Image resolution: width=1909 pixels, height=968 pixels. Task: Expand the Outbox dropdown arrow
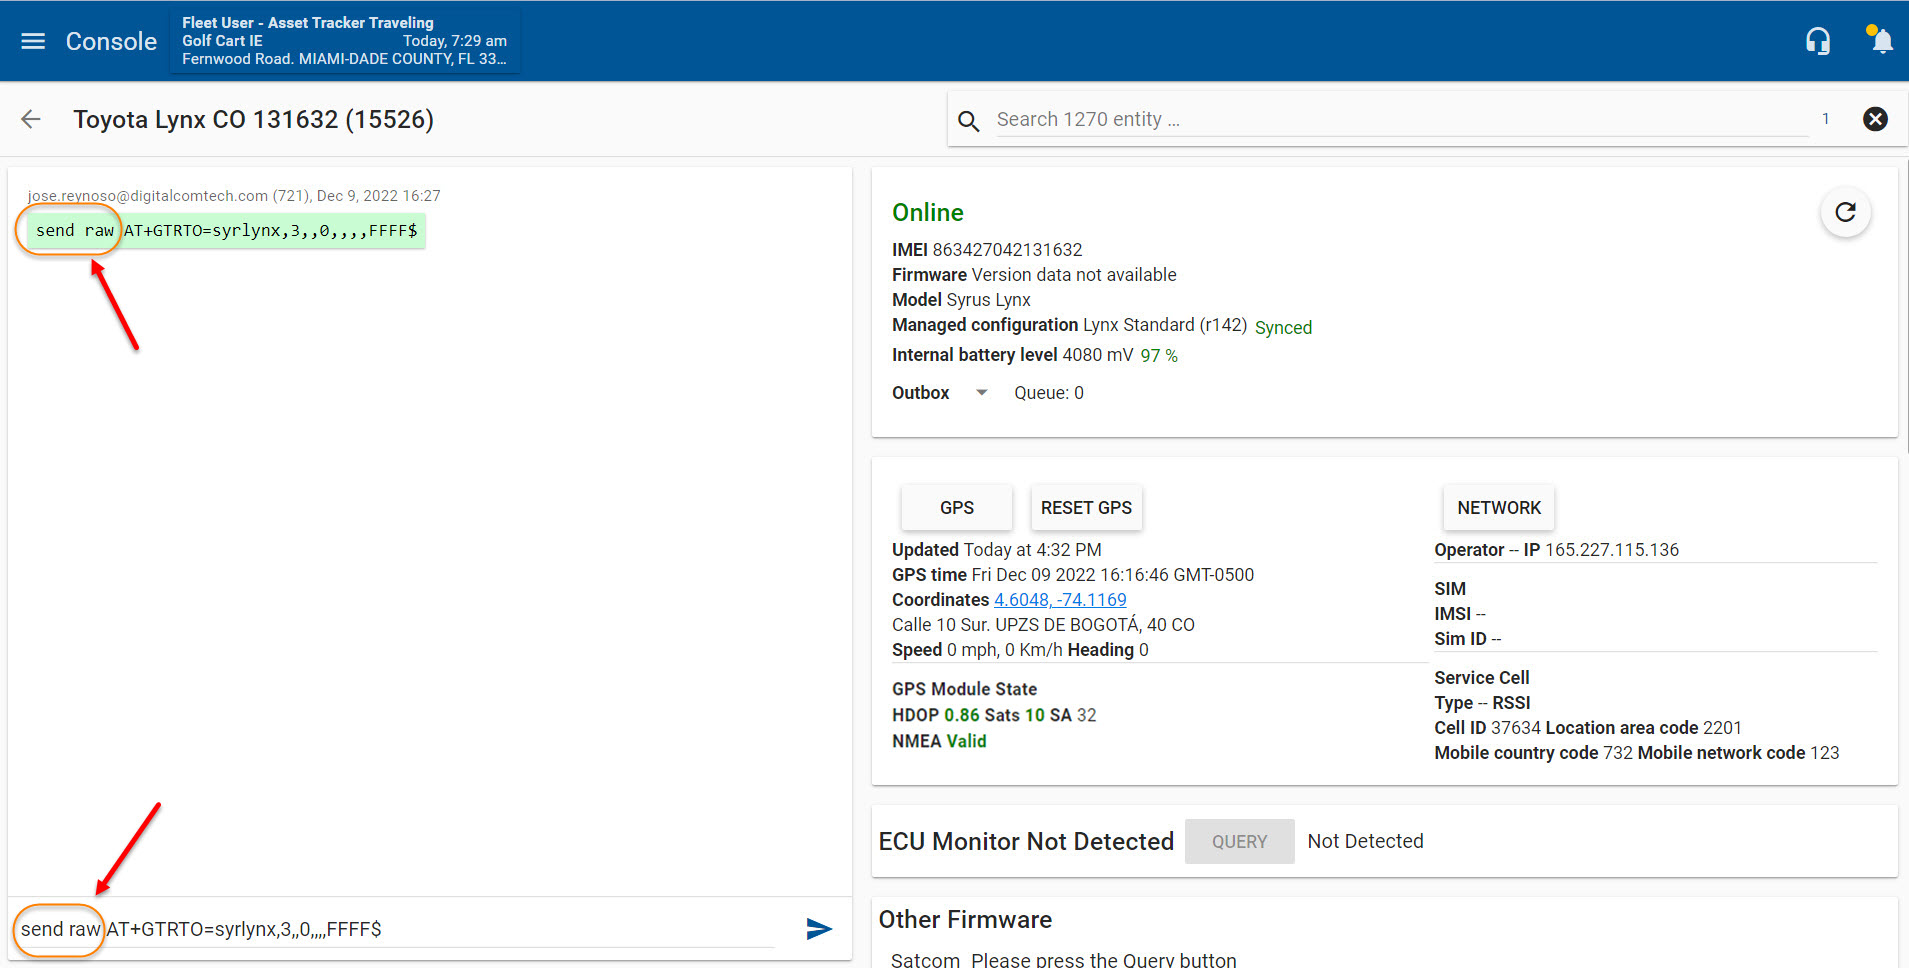coord(981,393)
